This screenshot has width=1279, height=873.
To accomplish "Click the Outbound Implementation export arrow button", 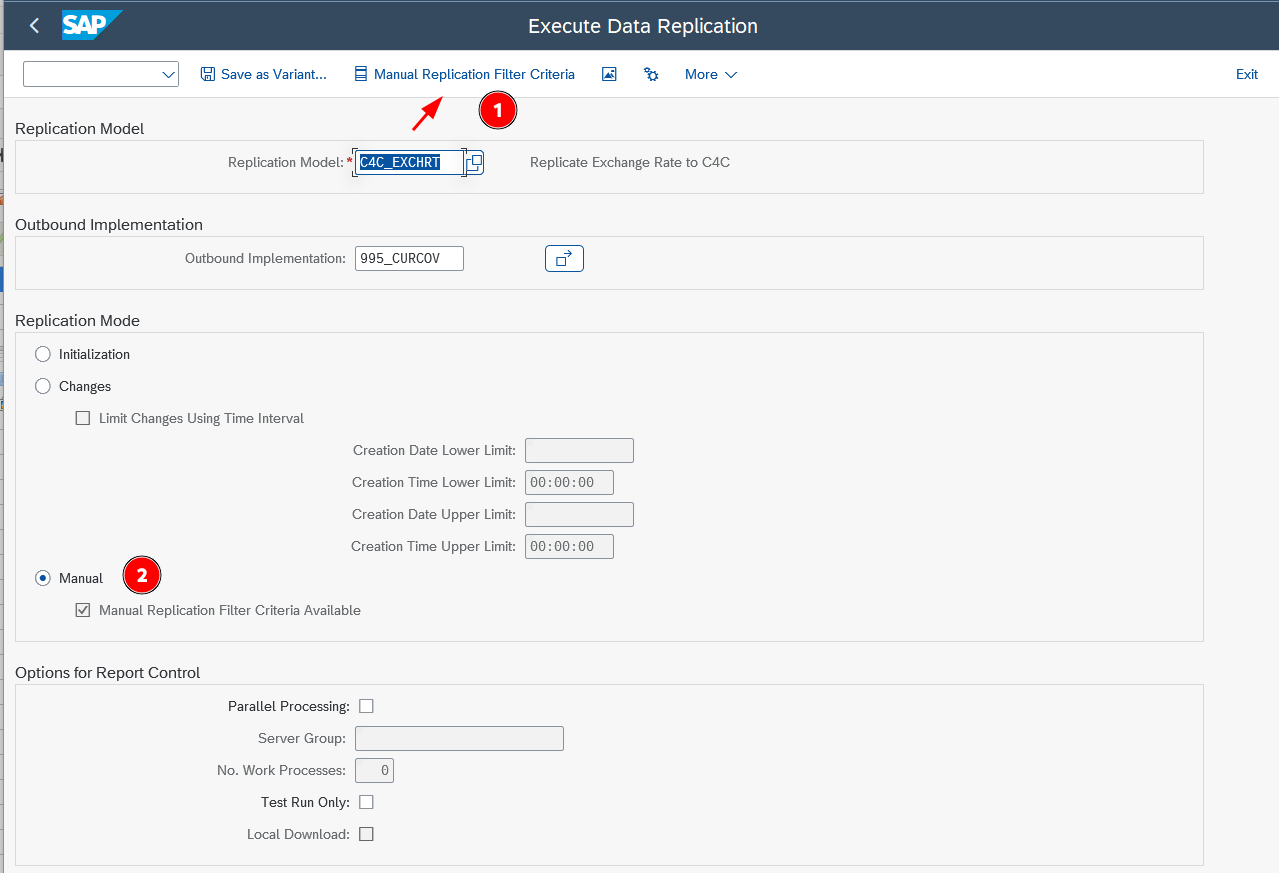I will click(x=564, y=258).
